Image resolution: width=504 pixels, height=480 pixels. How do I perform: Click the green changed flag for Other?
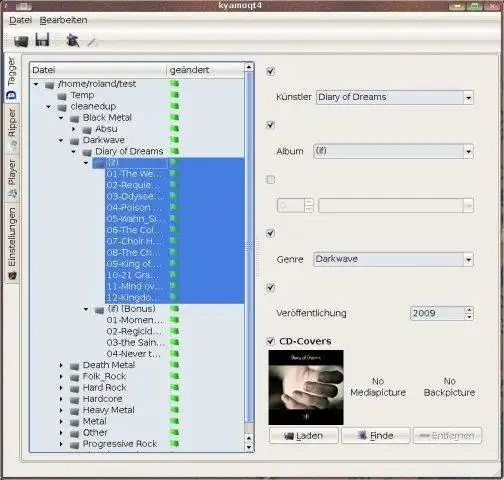(174, 432)
